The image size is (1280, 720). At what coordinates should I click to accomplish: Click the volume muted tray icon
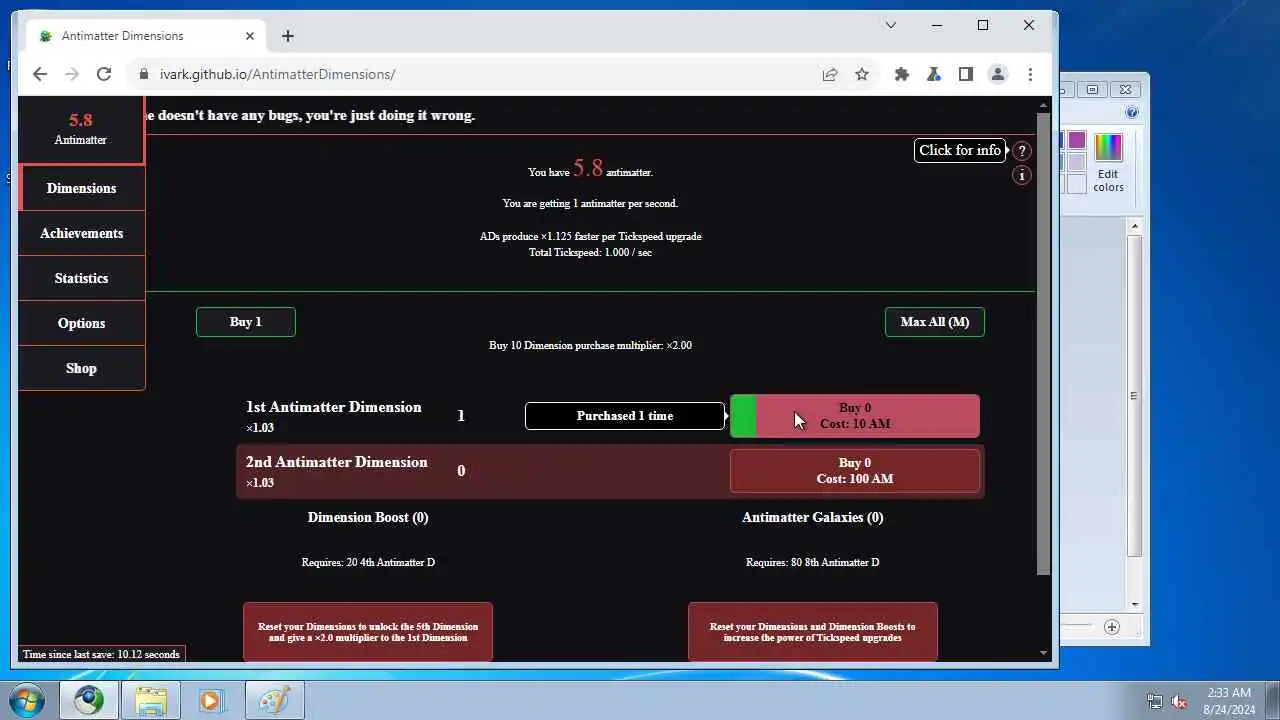(1179, 701)
